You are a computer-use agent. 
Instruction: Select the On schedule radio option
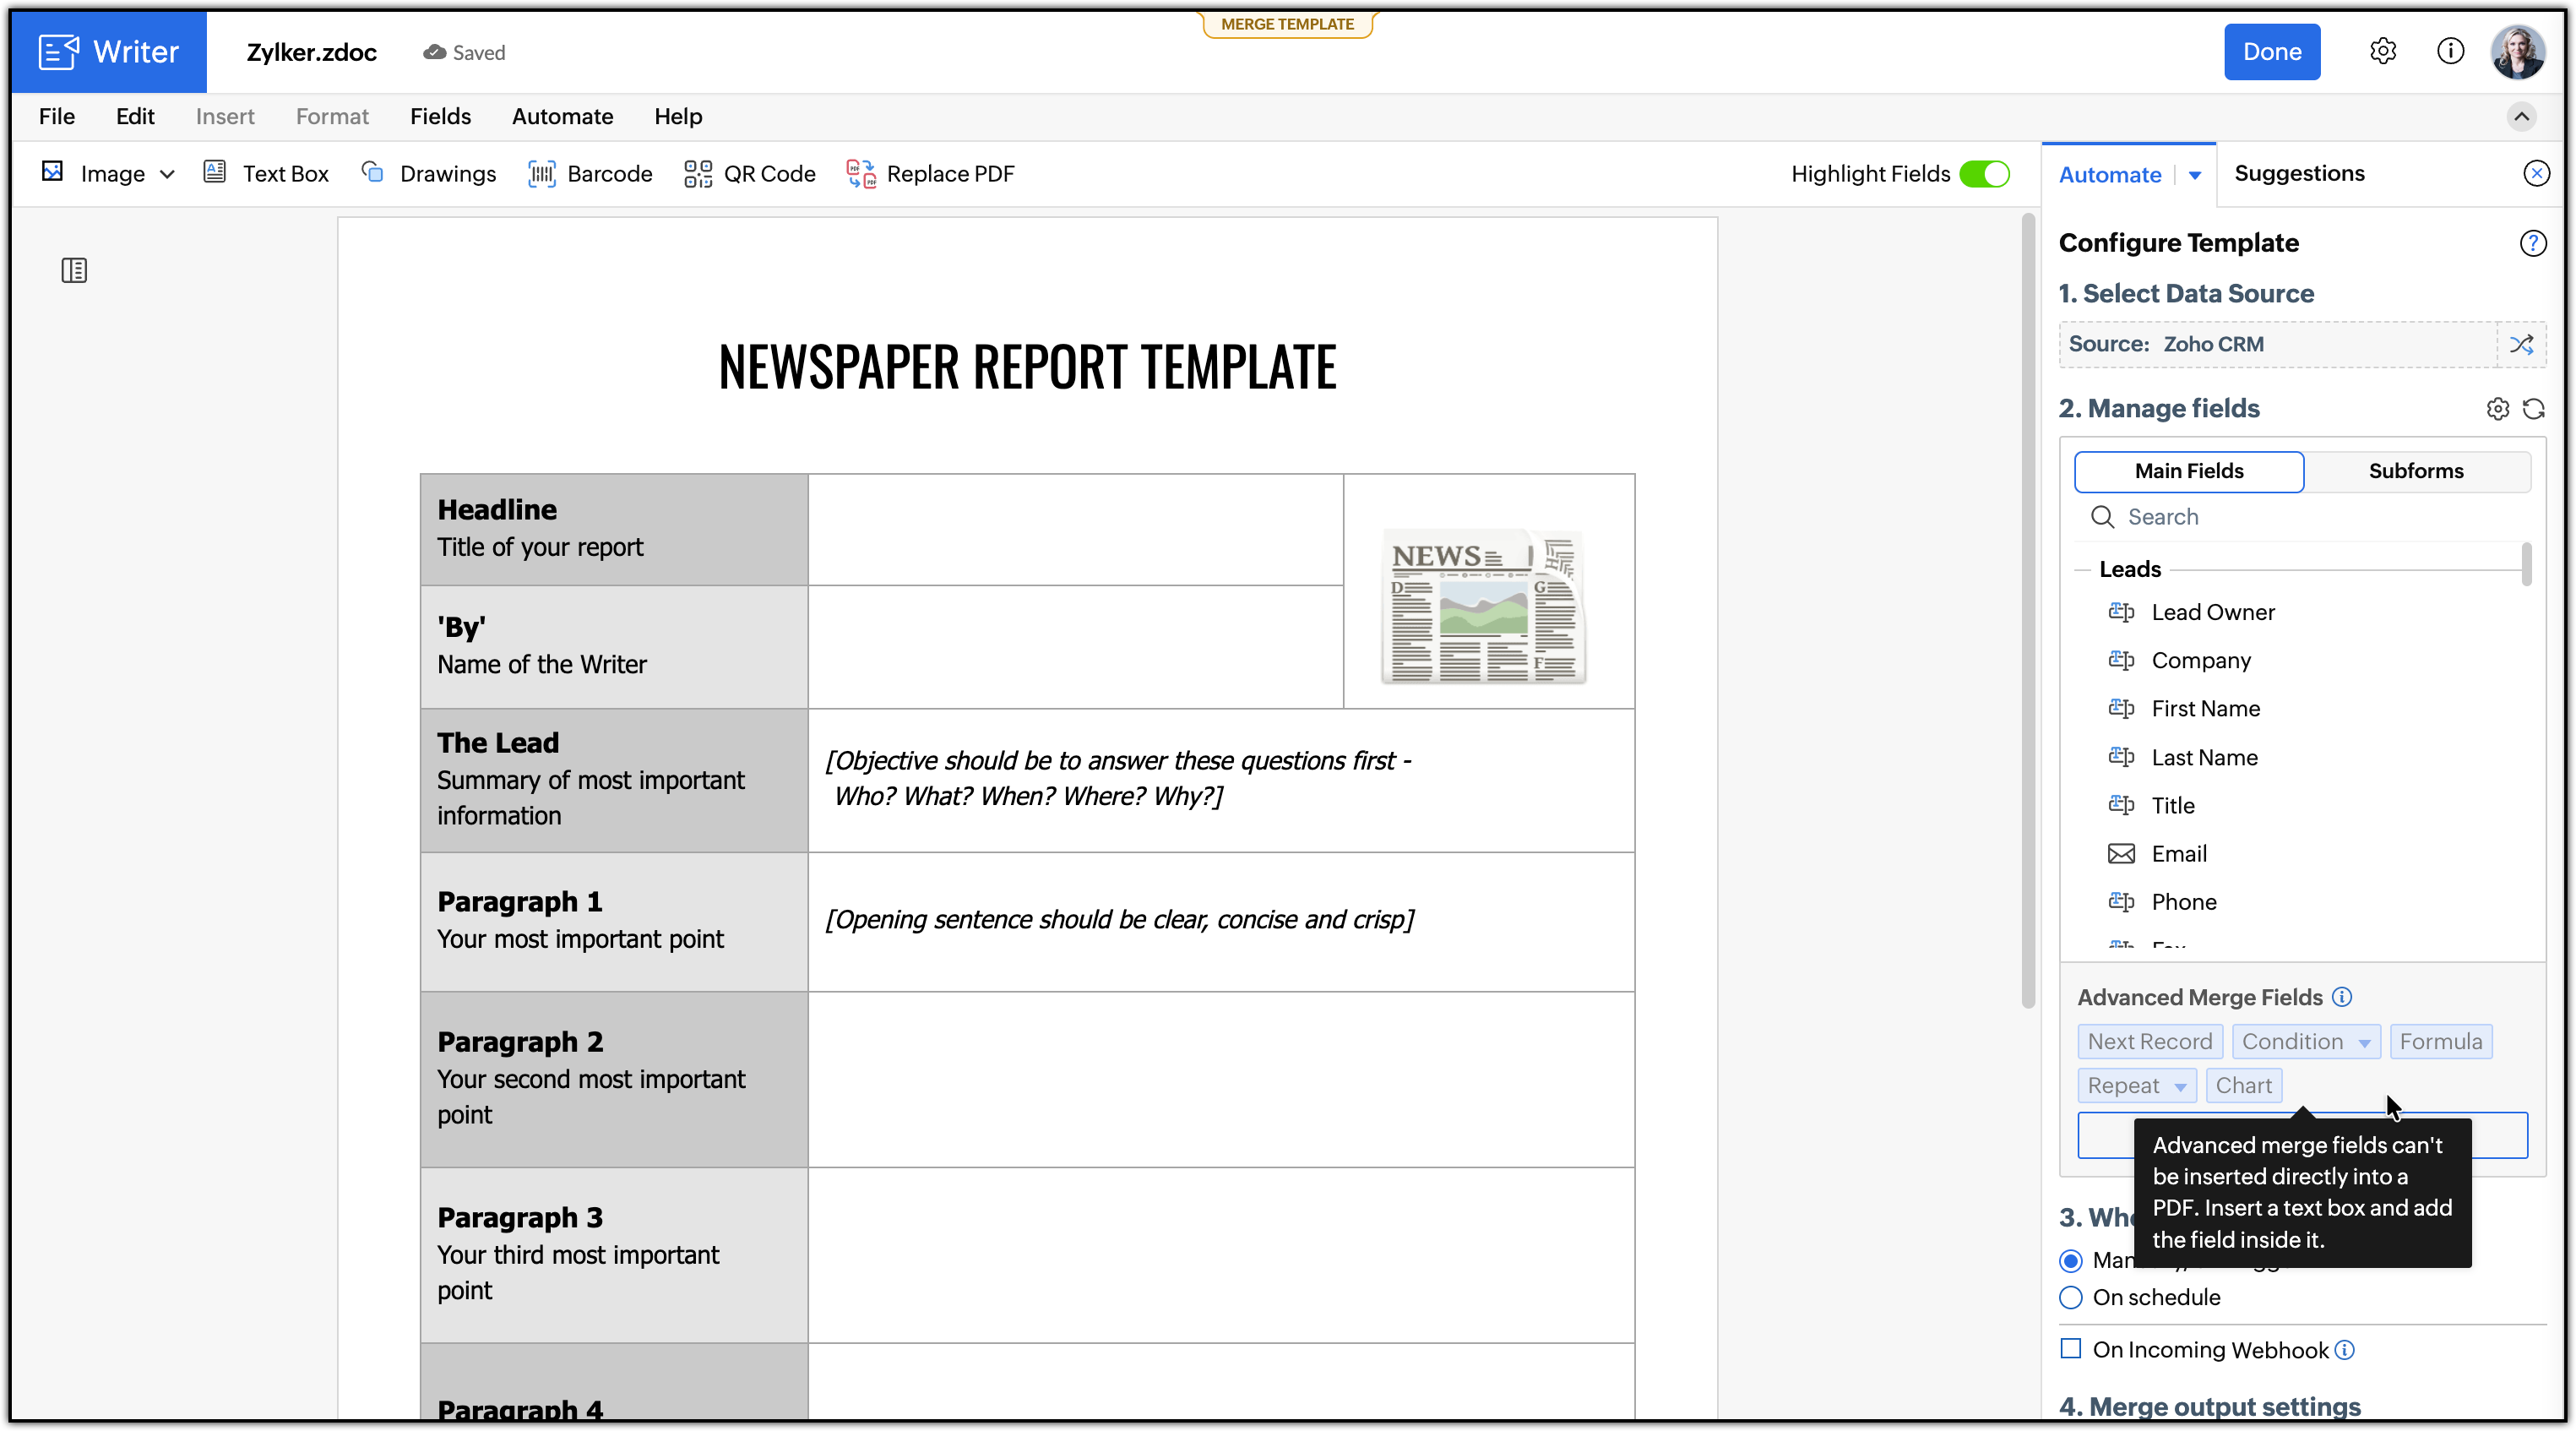coord(2071,1298)
